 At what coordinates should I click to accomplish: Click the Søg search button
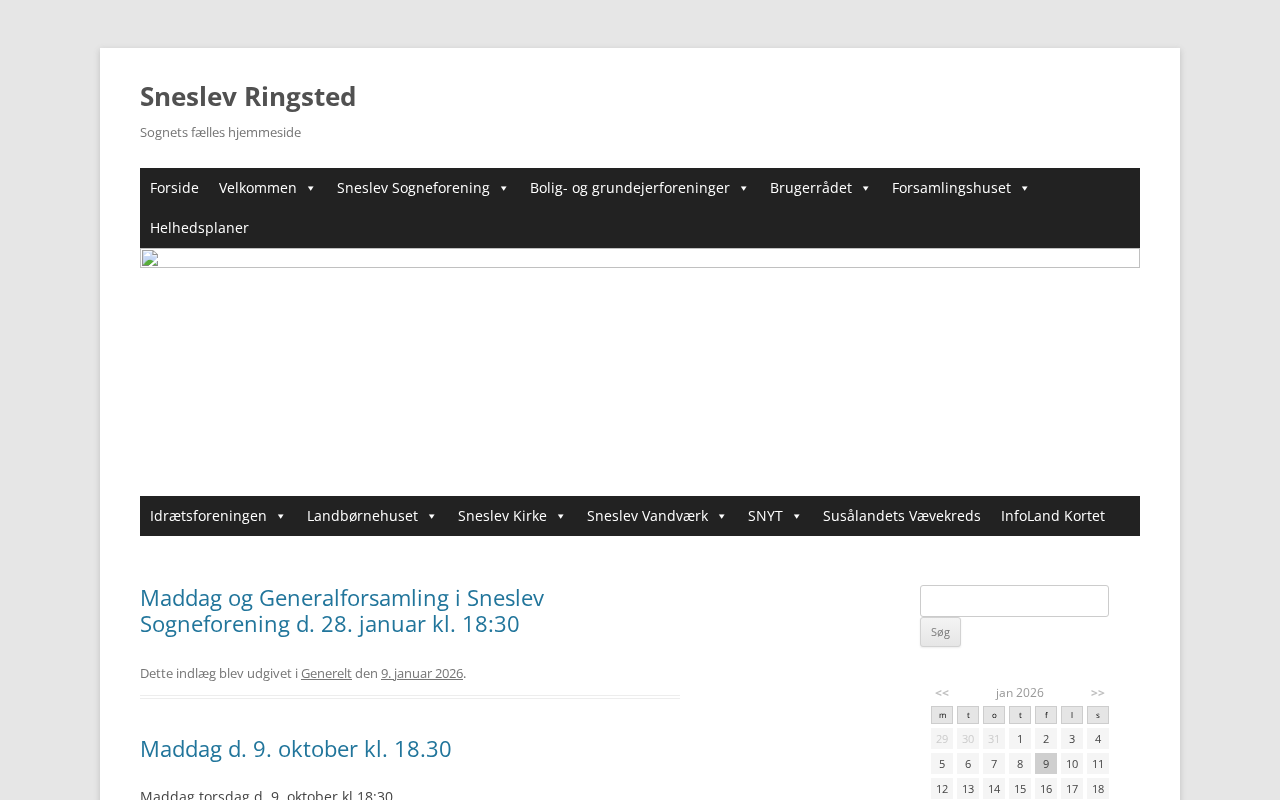click(940, 632)
